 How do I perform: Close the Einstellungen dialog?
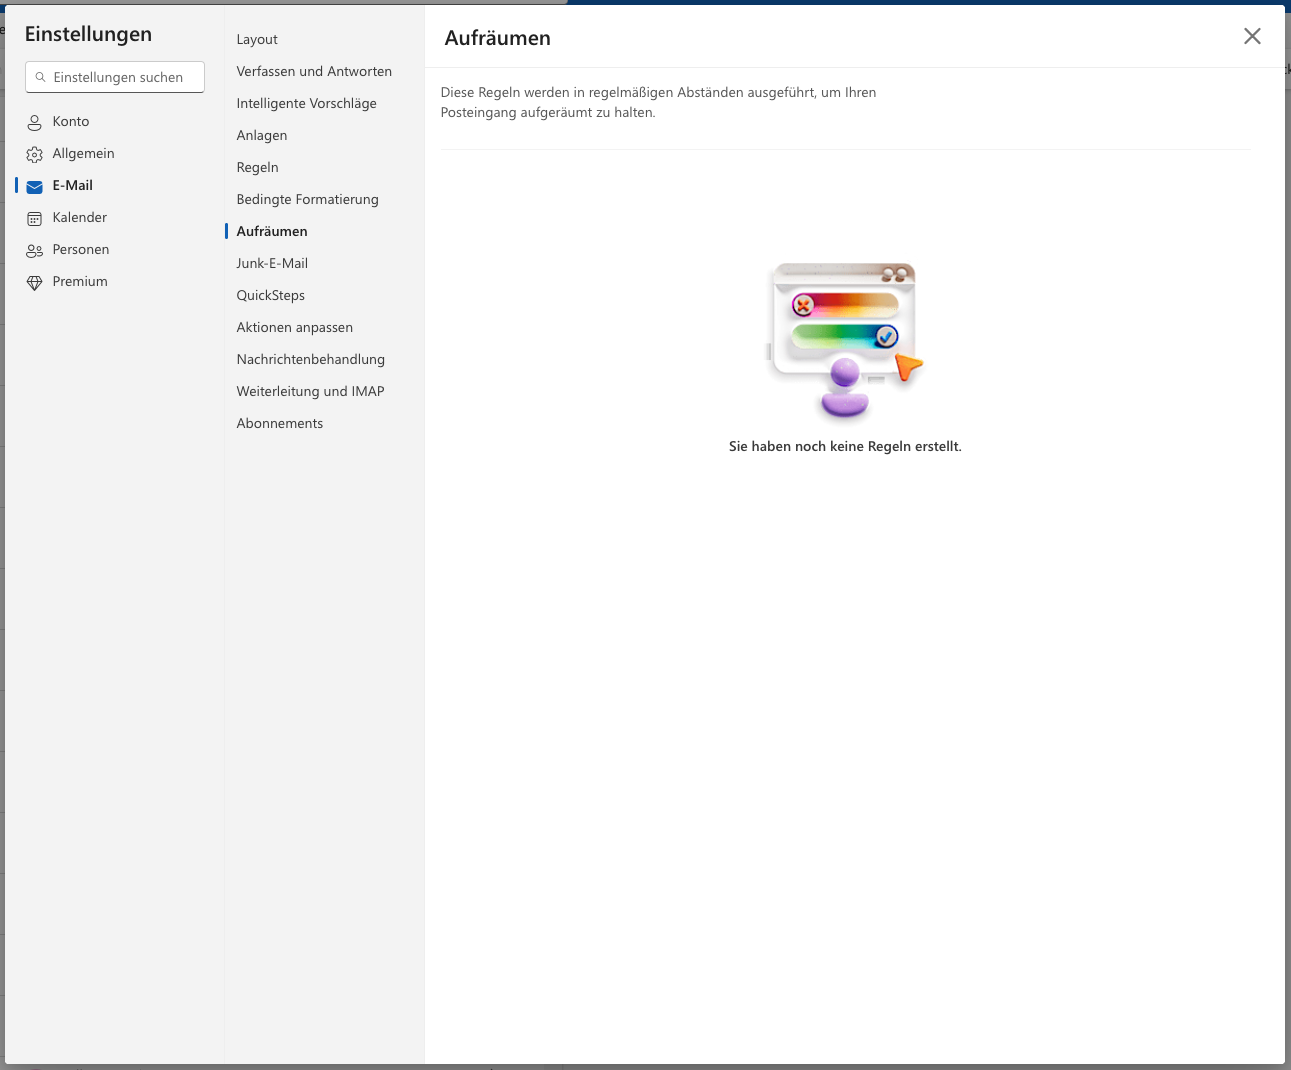pos(1252,36)
